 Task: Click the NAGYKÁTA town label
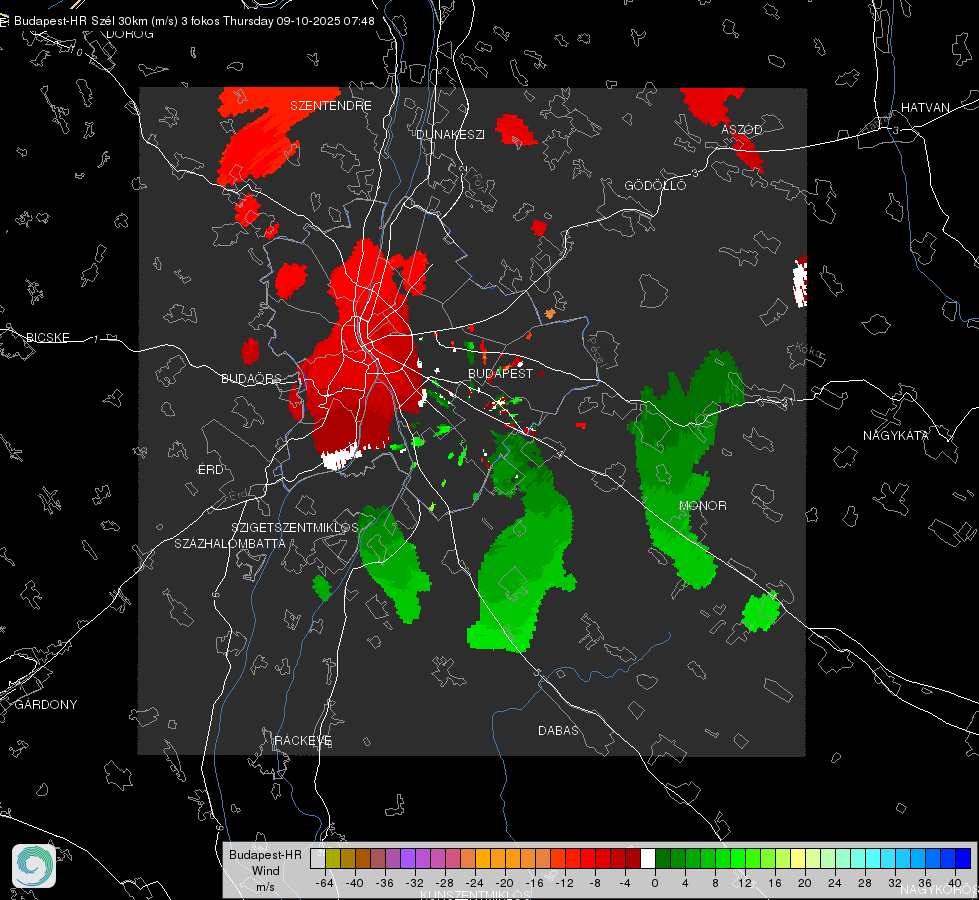pyautogui.click(x=895, y=435)
